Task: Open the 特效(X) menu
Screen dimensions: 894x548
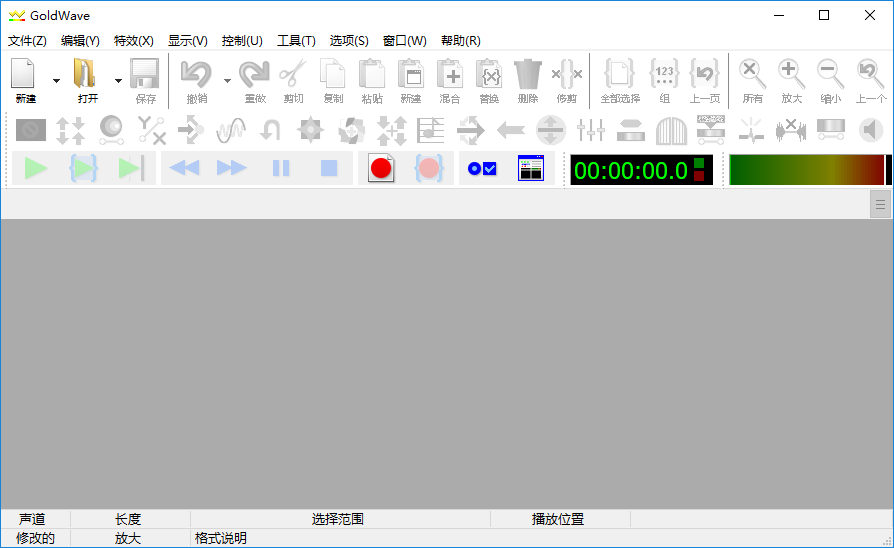Action: click(134, 41)
